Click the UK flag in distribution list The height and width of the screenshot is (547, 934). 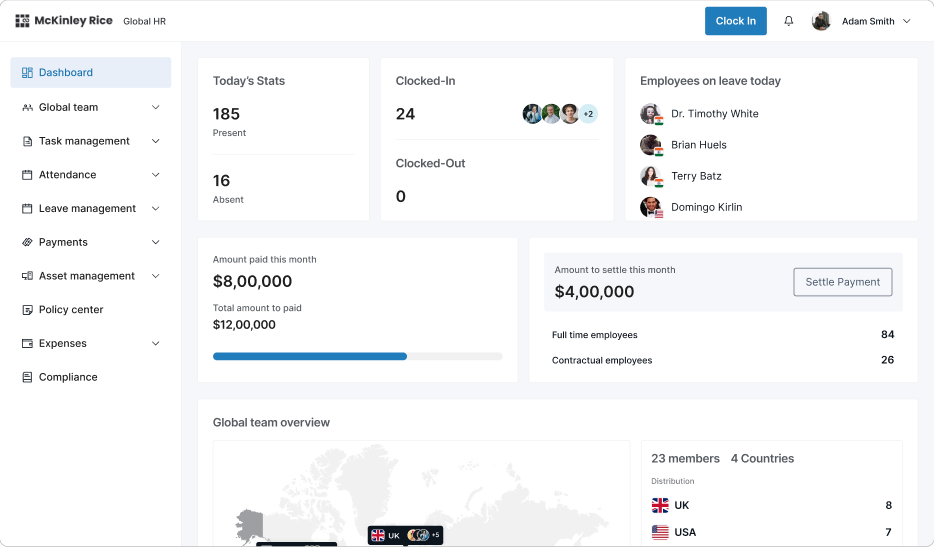pos(660,505)
